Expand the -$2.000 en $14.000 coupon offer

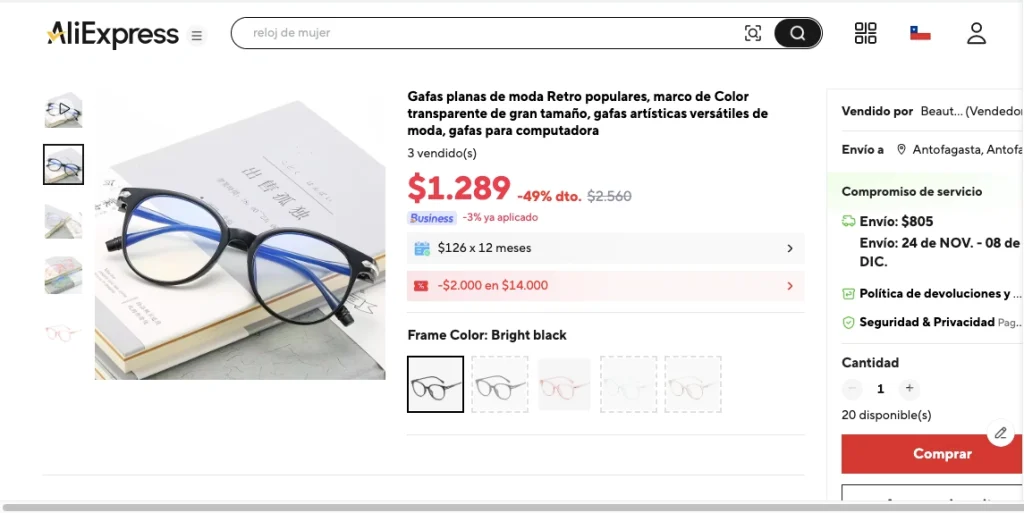[x=605, y=286]
